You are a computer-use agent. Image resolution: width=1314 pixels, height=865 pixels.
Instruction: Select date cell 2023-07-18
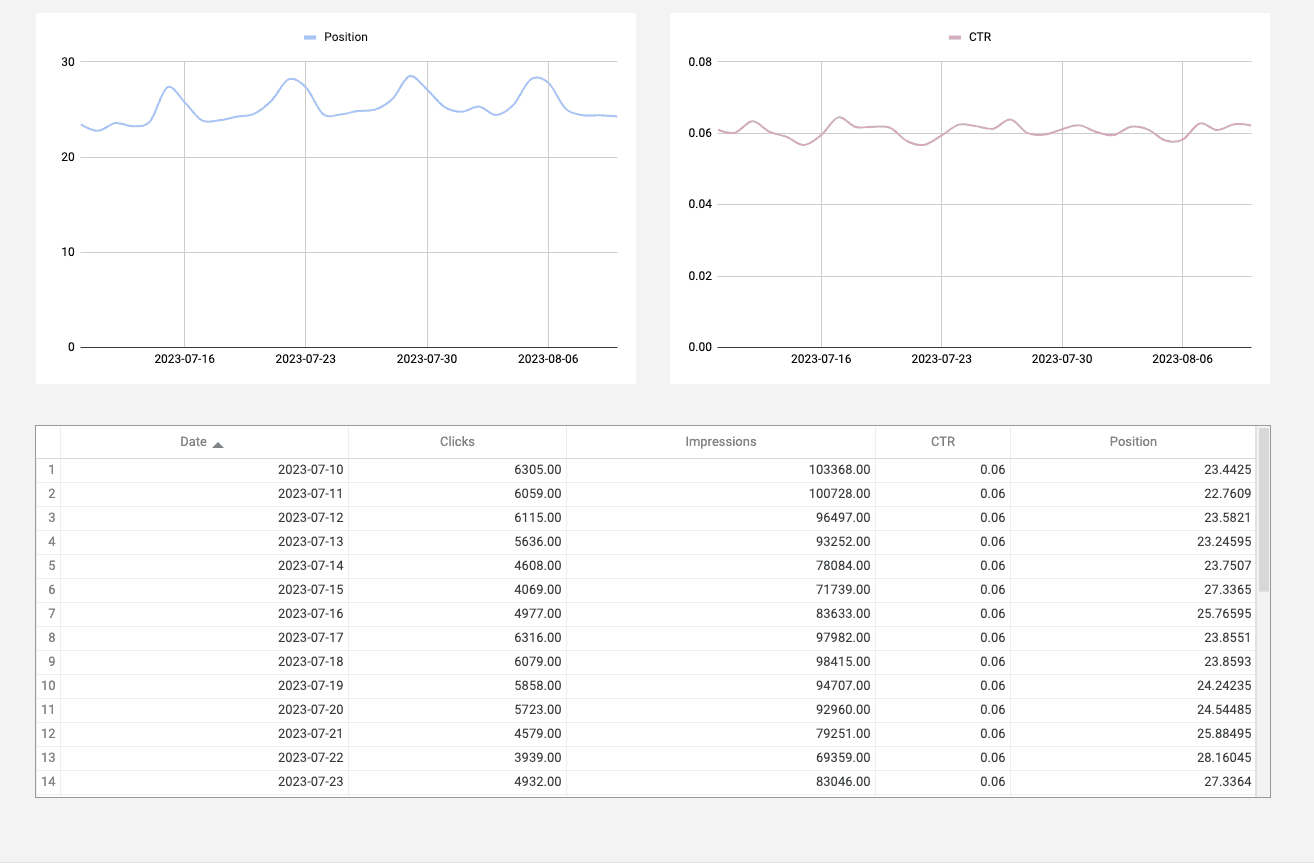(311, 661)
